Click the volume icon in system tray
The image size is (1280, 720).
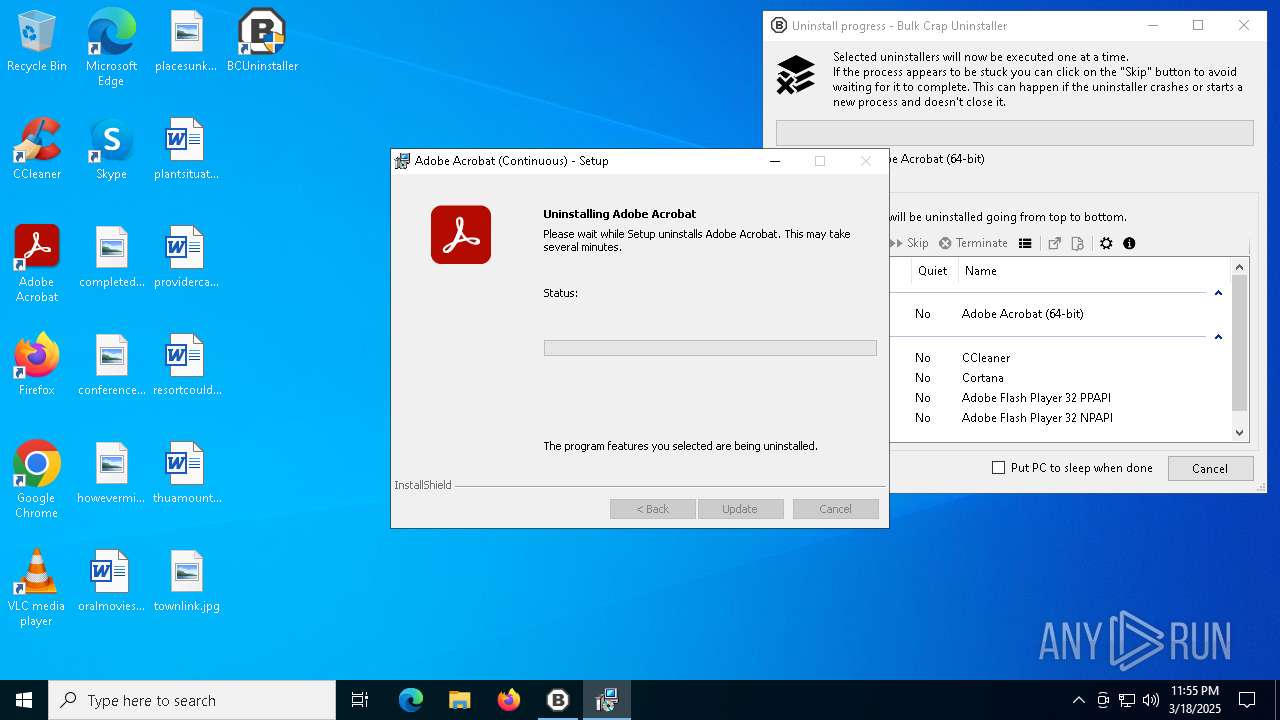[1151, 700]
